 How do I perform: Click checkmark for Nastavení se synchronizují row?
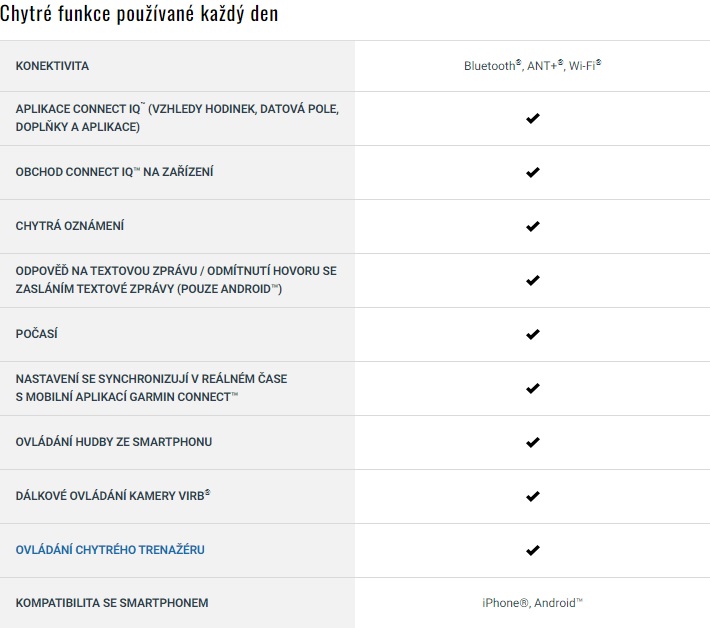[532, 388]
